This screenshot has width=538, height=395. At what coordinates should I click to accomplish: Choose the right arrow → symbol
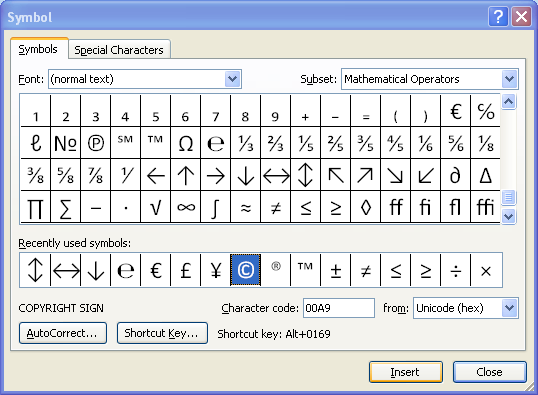coord(215,175)
